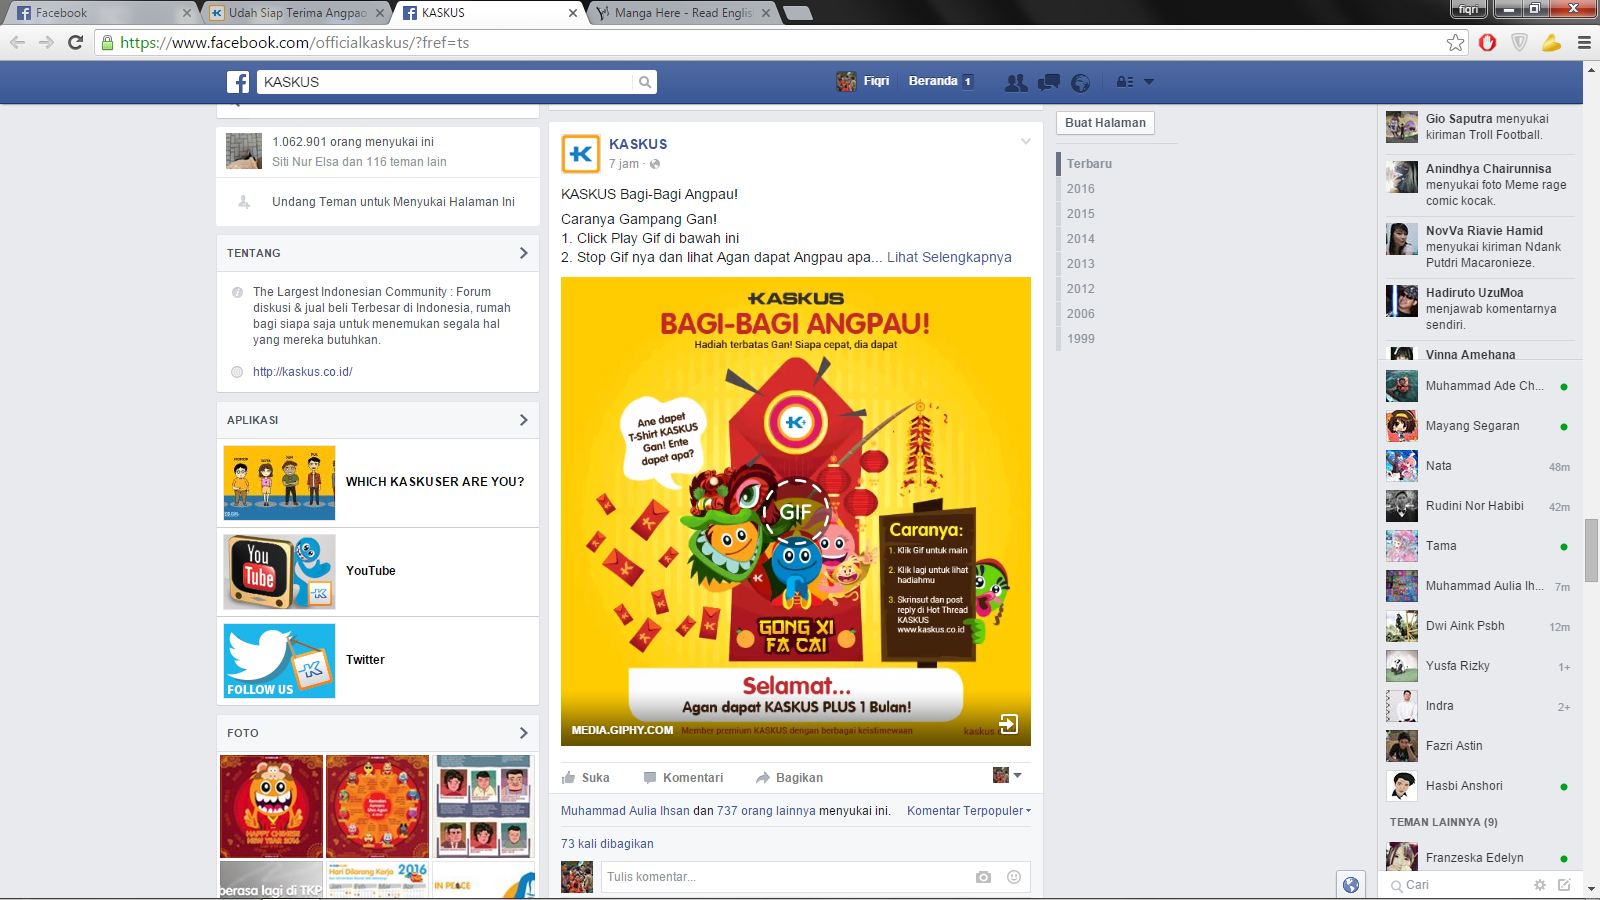Open the post-as profile selector dropdown

(1007, 775)
